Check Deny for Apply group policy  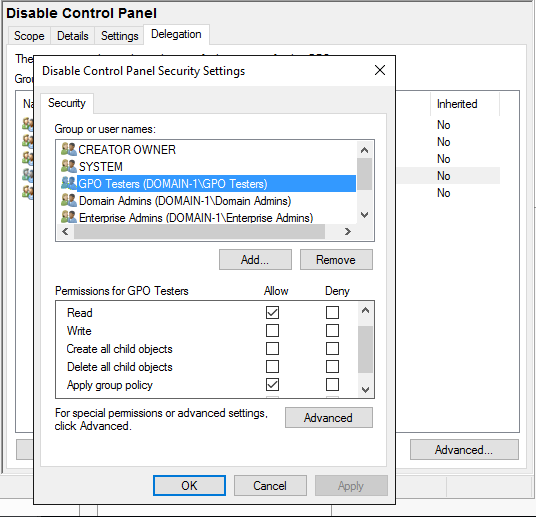pyautogui.click(x=332, y=385)
